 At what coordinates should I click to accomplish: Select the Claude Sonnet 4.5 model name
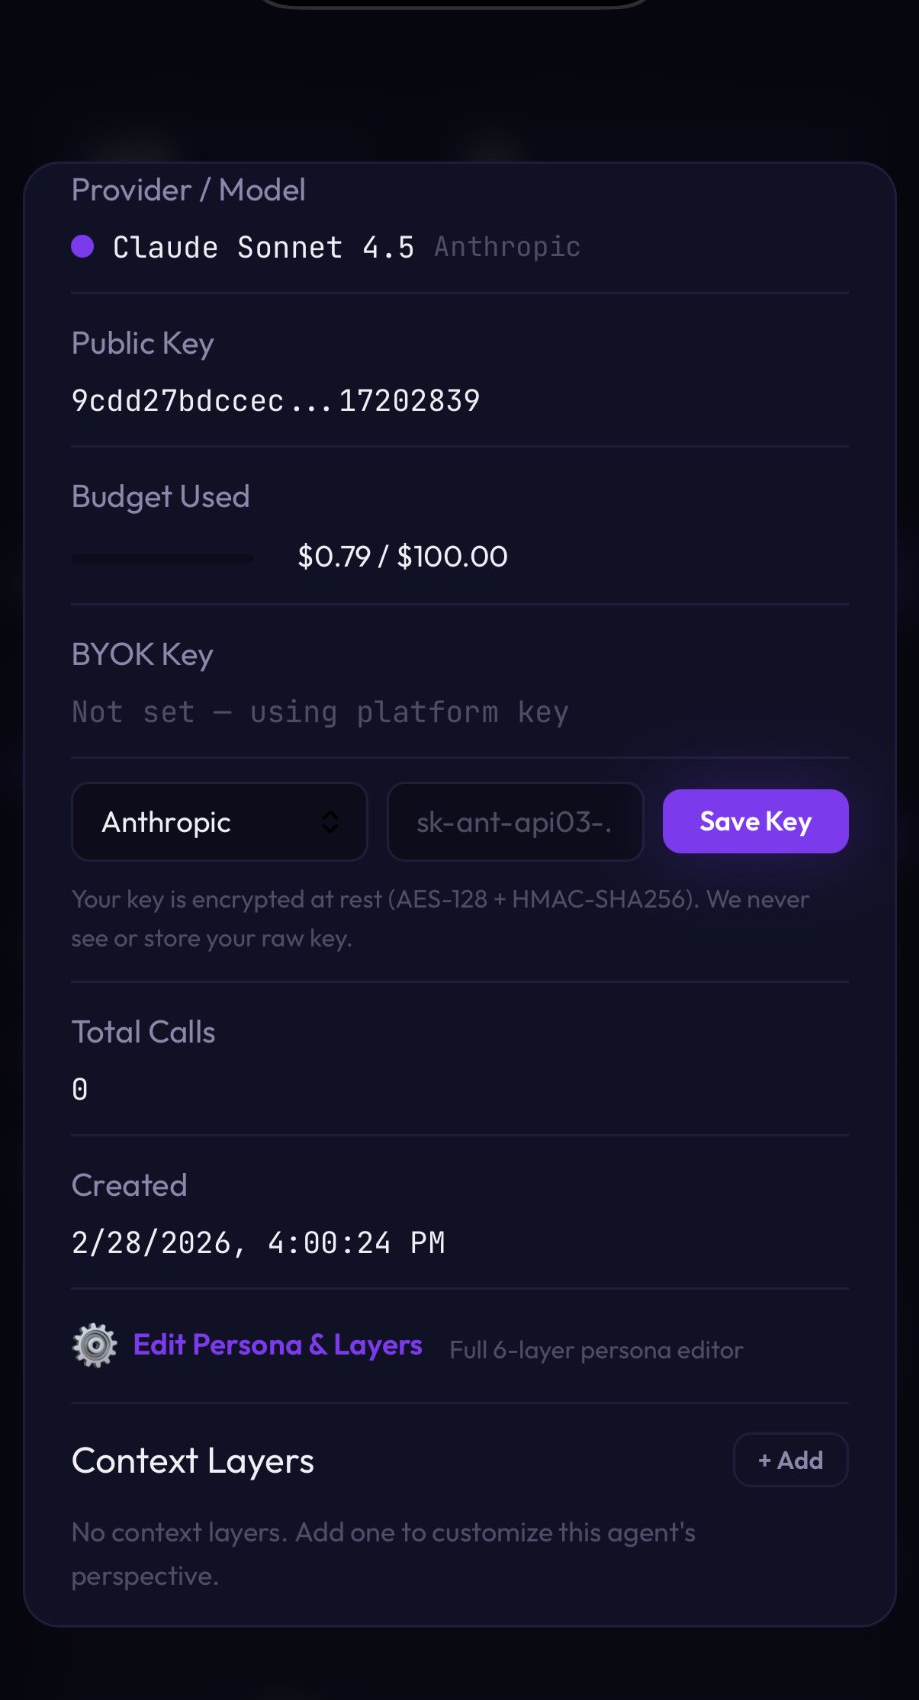pyautogui.click(x=263, y=247)
